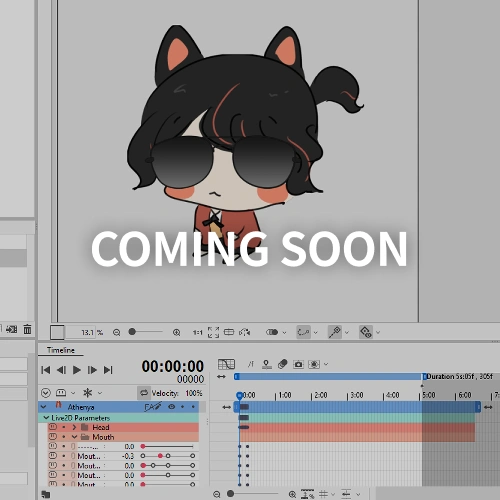
Task: Click the eraser icon in the timeline toolbar
Action: click(283, 364)
